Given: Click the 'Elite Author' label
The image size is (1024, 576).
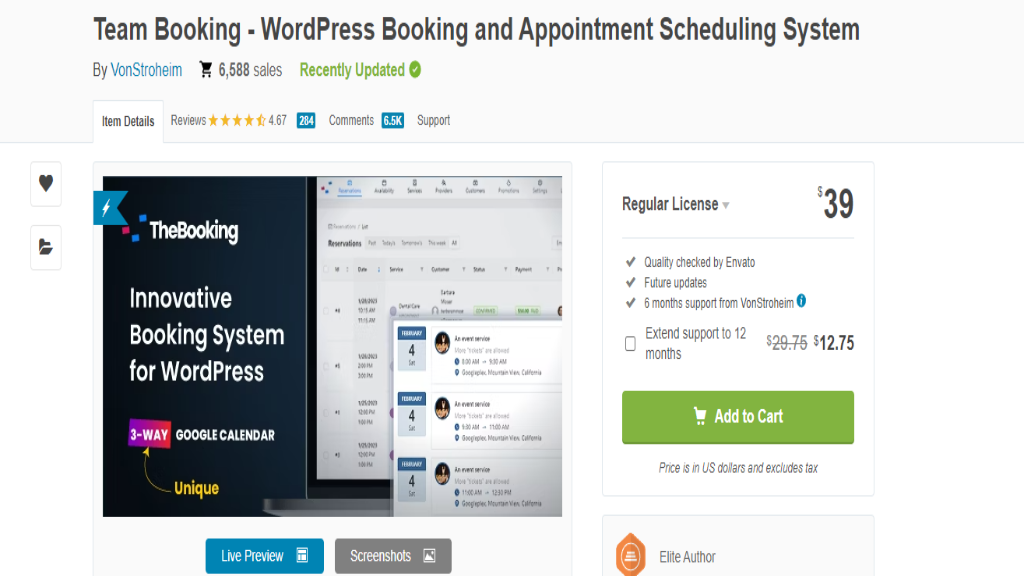Looking at the screenshot, I should pyautogui.click(x=687, y=557).
